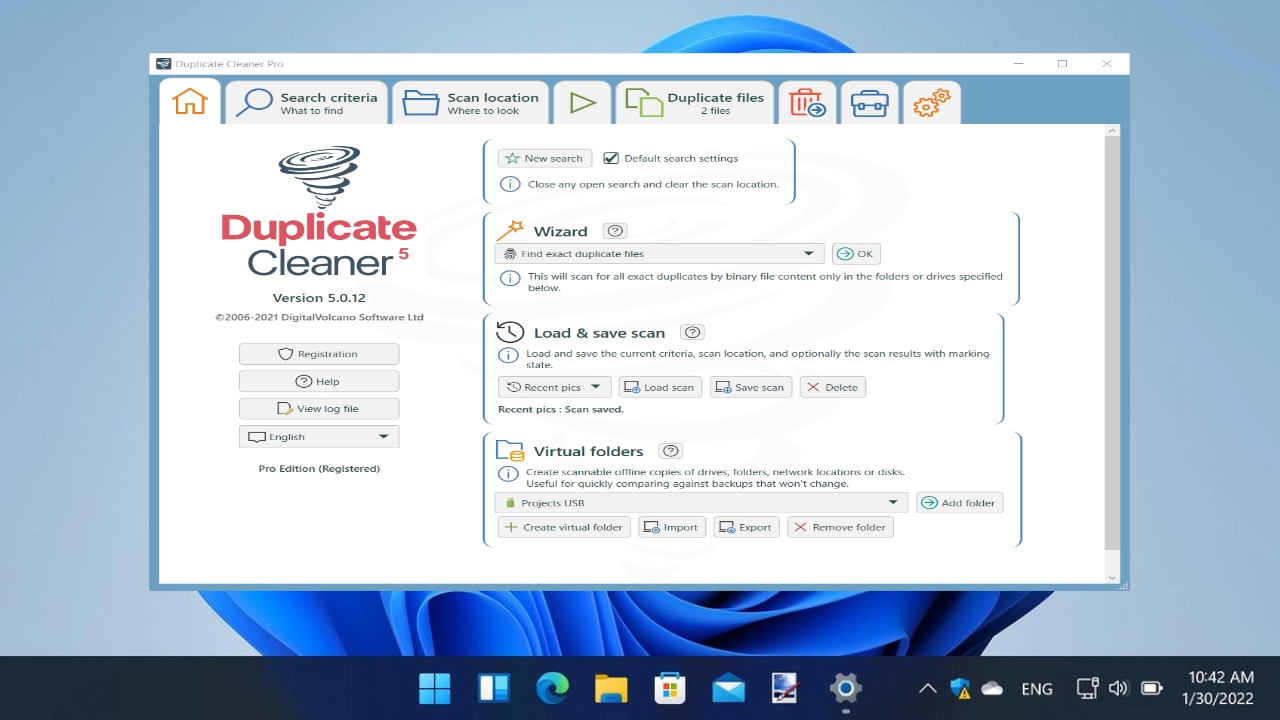The height and width of the screenshot is (720, 1280).
Task: Open help for Virtual folders
Action: (671, 451)
